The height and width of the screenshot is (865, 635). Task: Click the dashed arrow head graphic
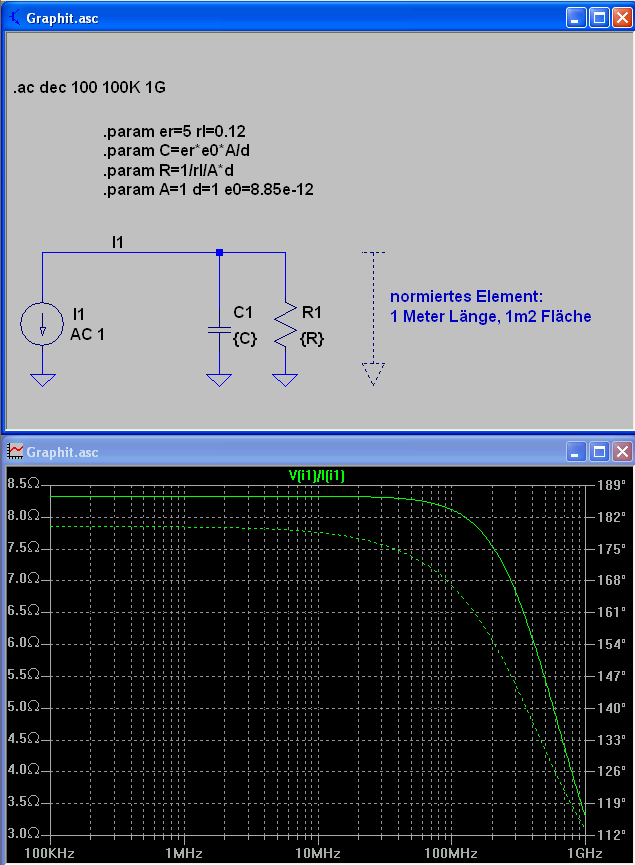click(x=373, y=373)
